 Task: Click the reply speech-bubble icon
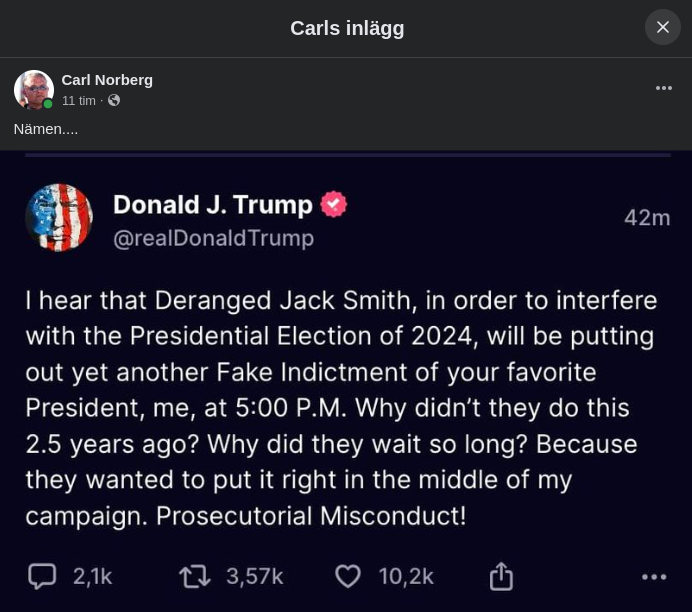[42, 576]
